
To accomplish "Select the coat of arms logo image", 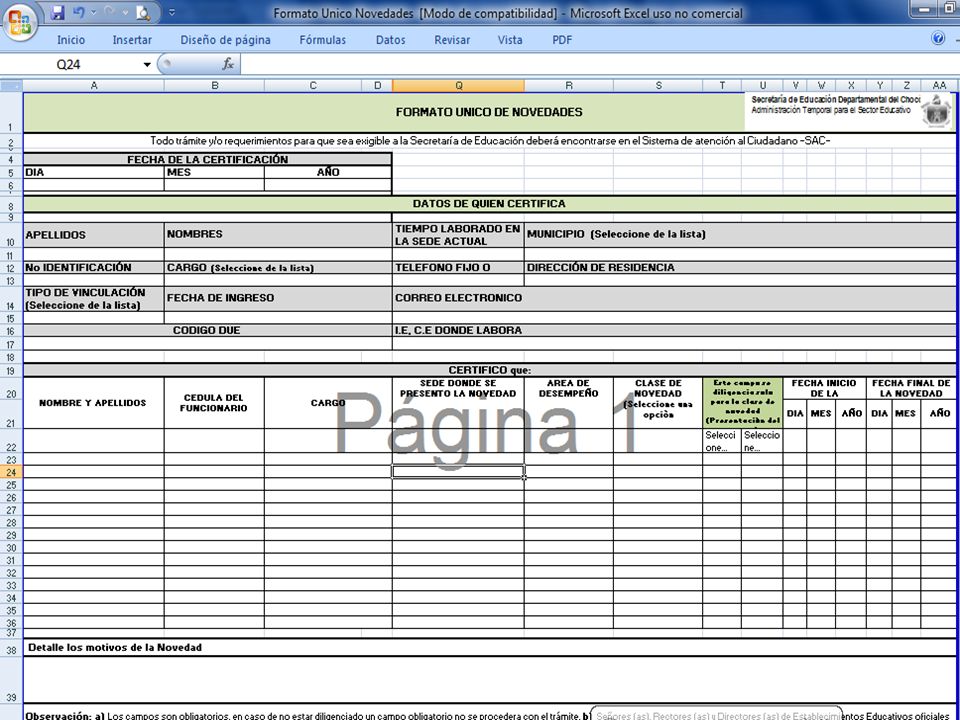I will 937,111.
